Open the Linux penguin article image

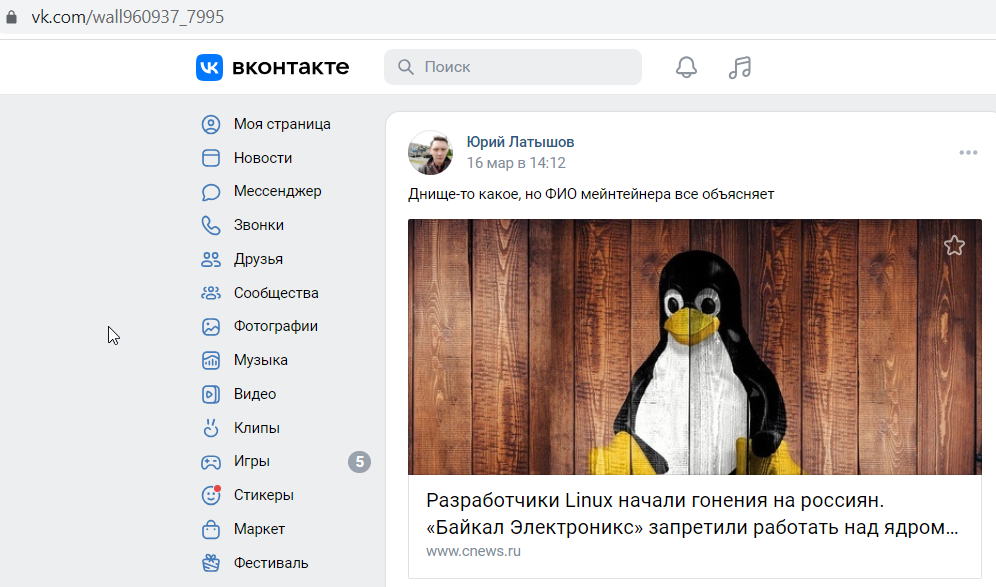tap(695, 347)
